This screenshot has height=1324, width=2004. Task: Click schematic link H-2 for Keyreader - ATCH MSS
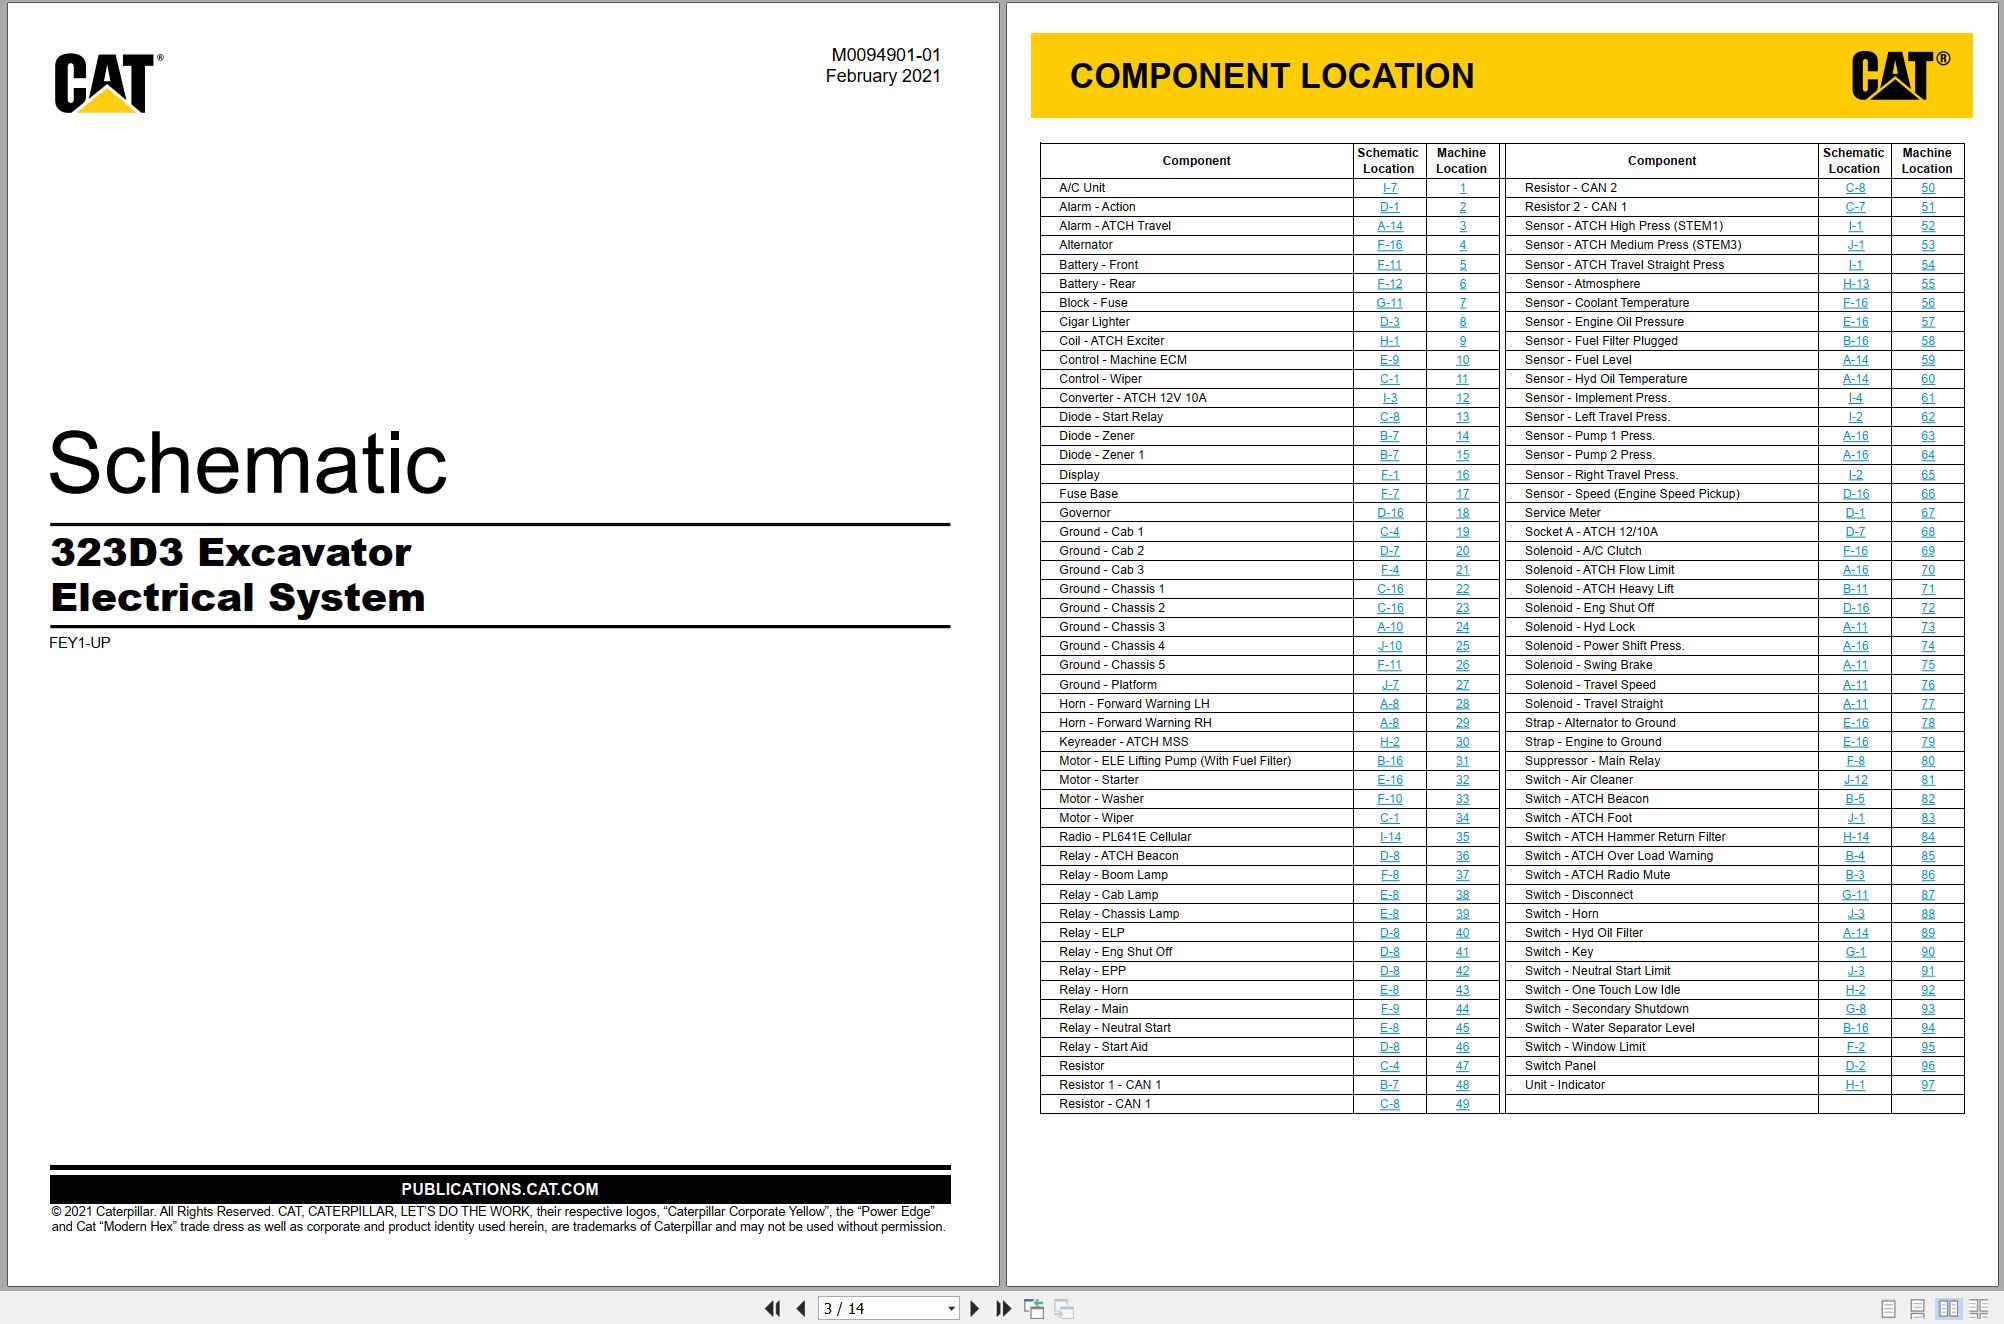(x=1389, y=742)
